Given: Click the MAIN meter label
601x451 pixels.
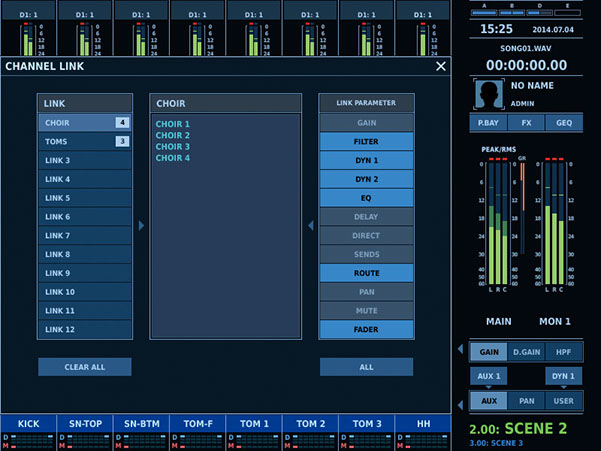Looking at the screenshot, I should (499, 321).
